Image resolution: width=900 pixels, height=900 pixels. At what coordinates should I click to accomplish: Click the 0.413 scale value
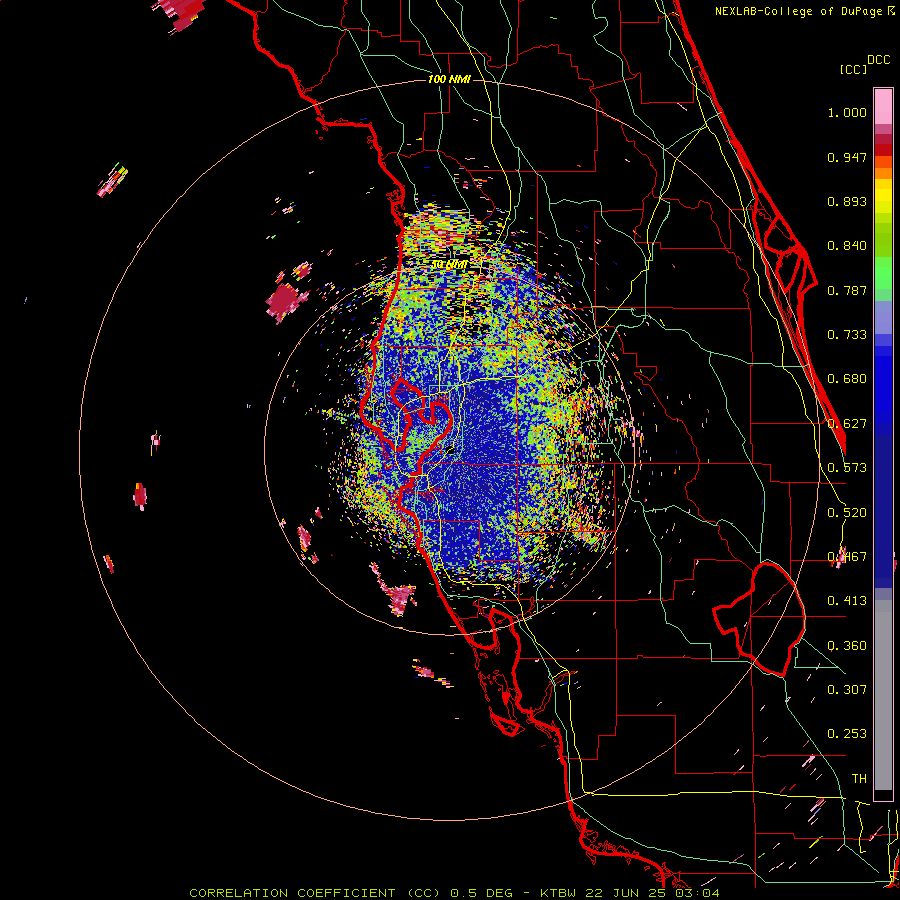pos(847,601)
